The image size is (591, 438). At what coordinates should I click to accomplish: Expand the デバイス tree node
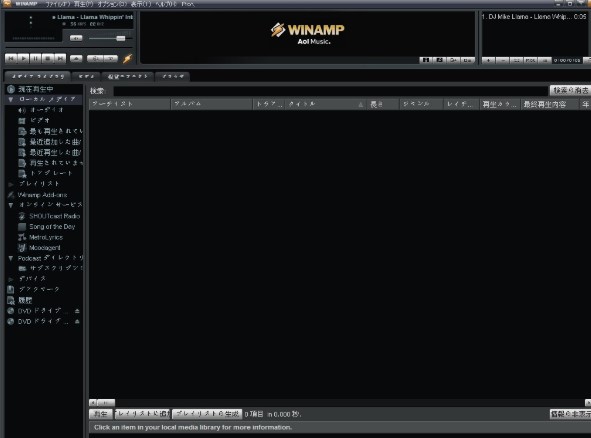11,279
